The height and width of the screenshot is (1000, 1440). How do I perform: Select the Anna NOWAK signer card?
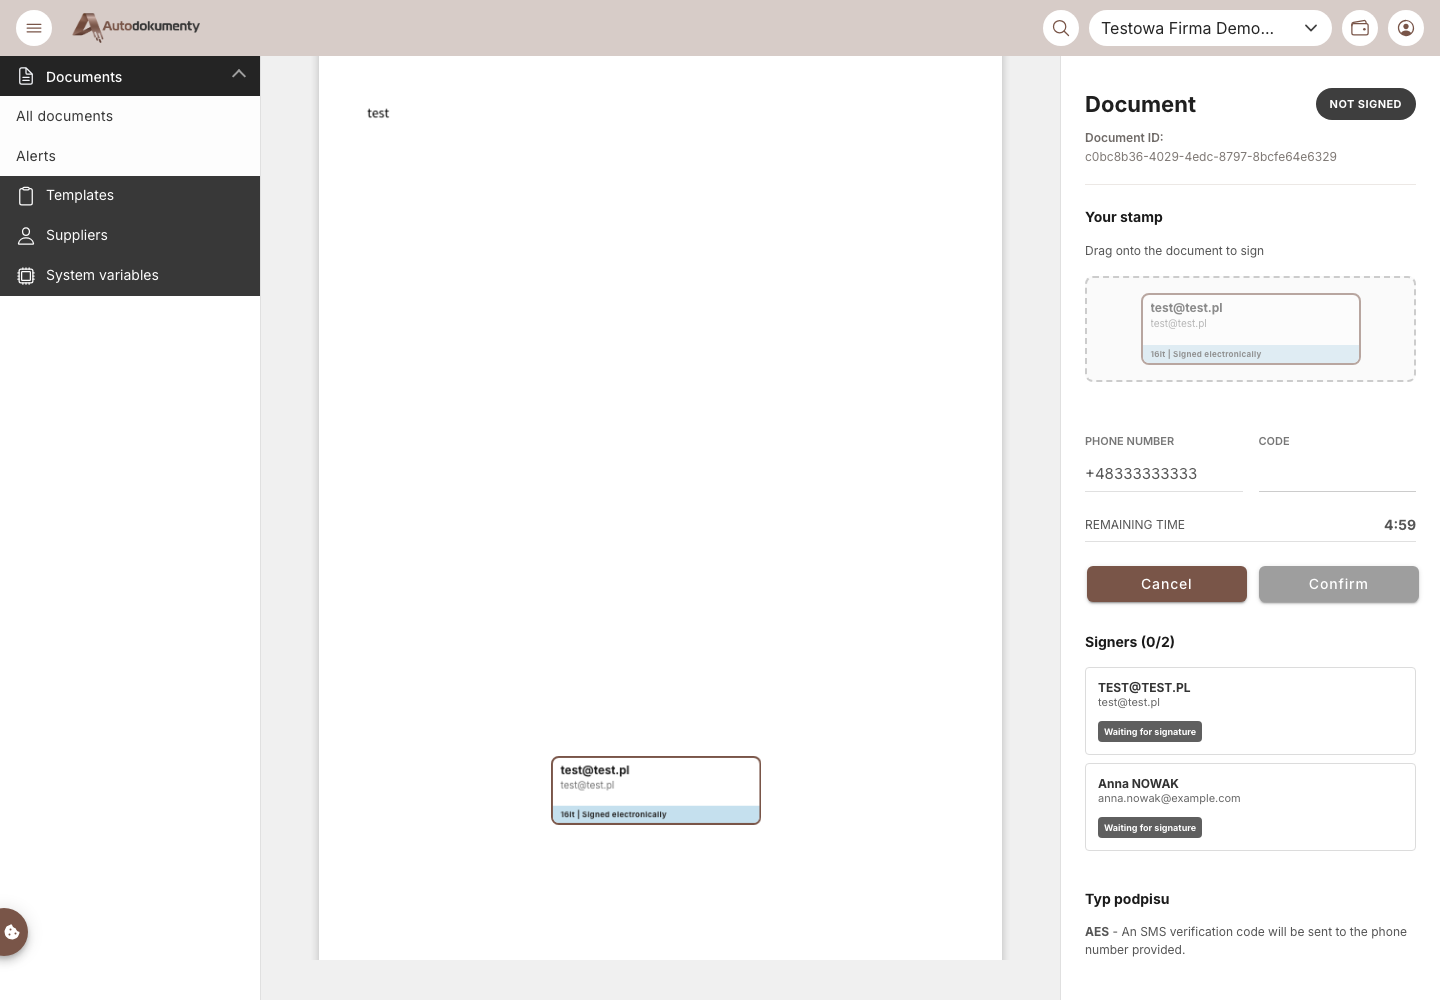pyautogui.click(x=1250, y=807)
